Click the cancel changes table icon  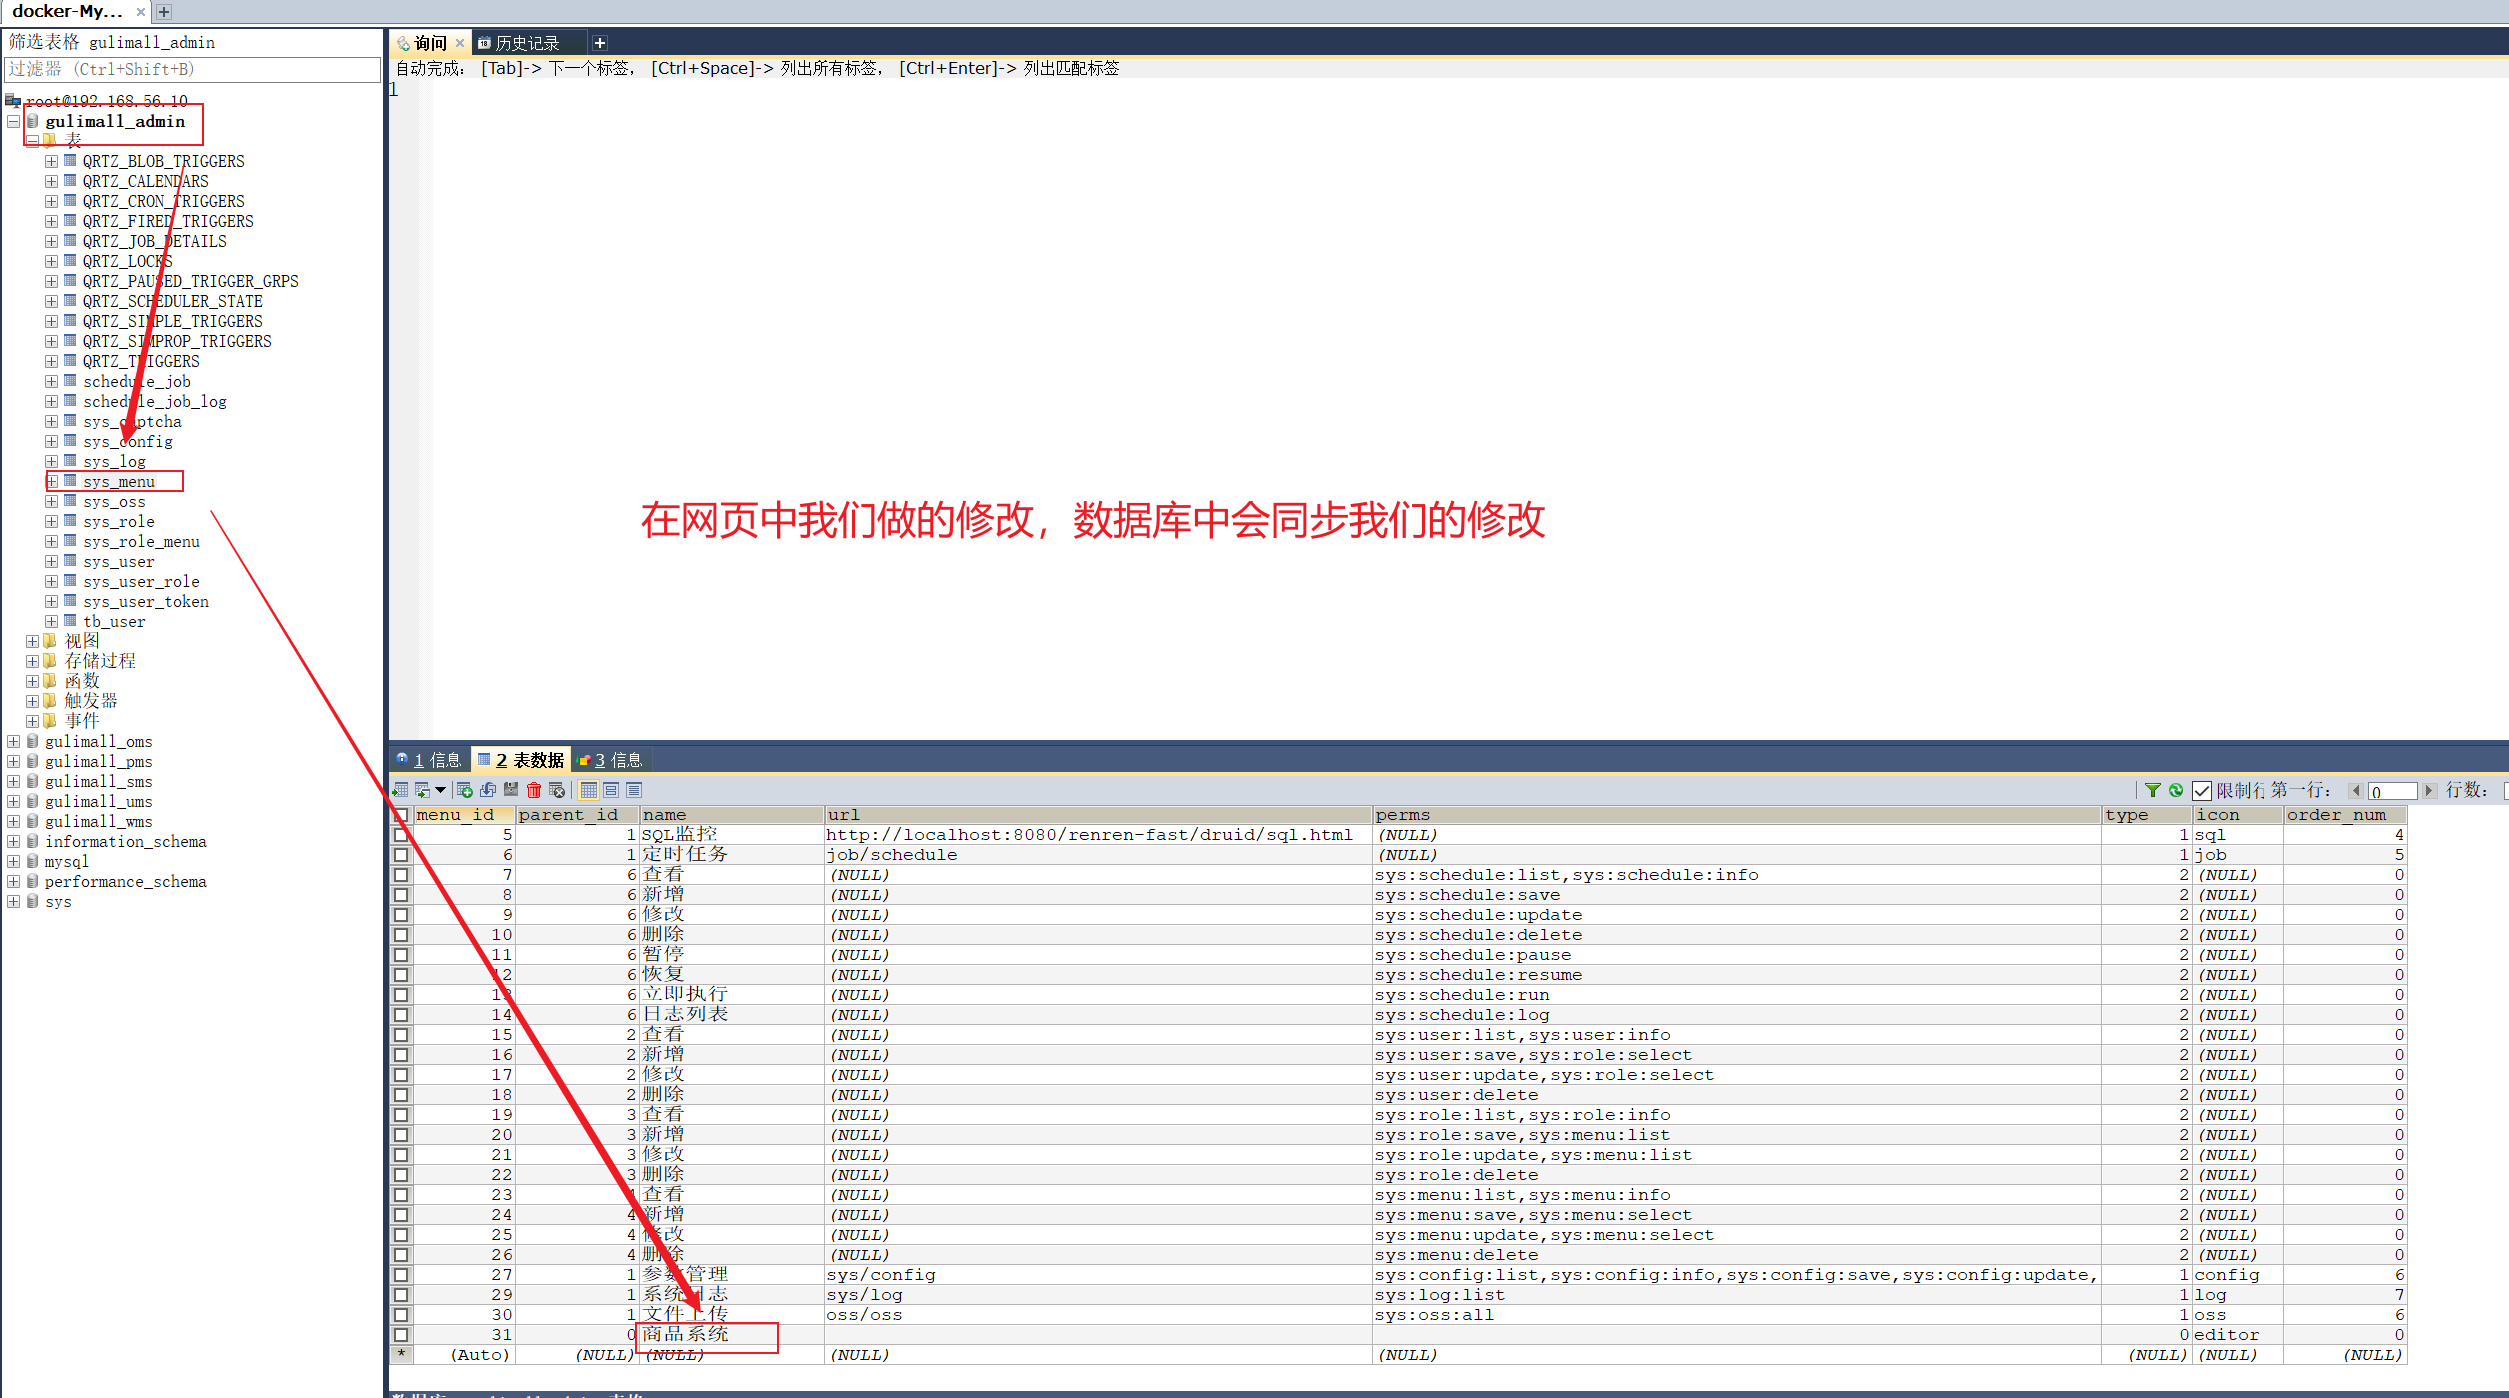coord(557,790)
